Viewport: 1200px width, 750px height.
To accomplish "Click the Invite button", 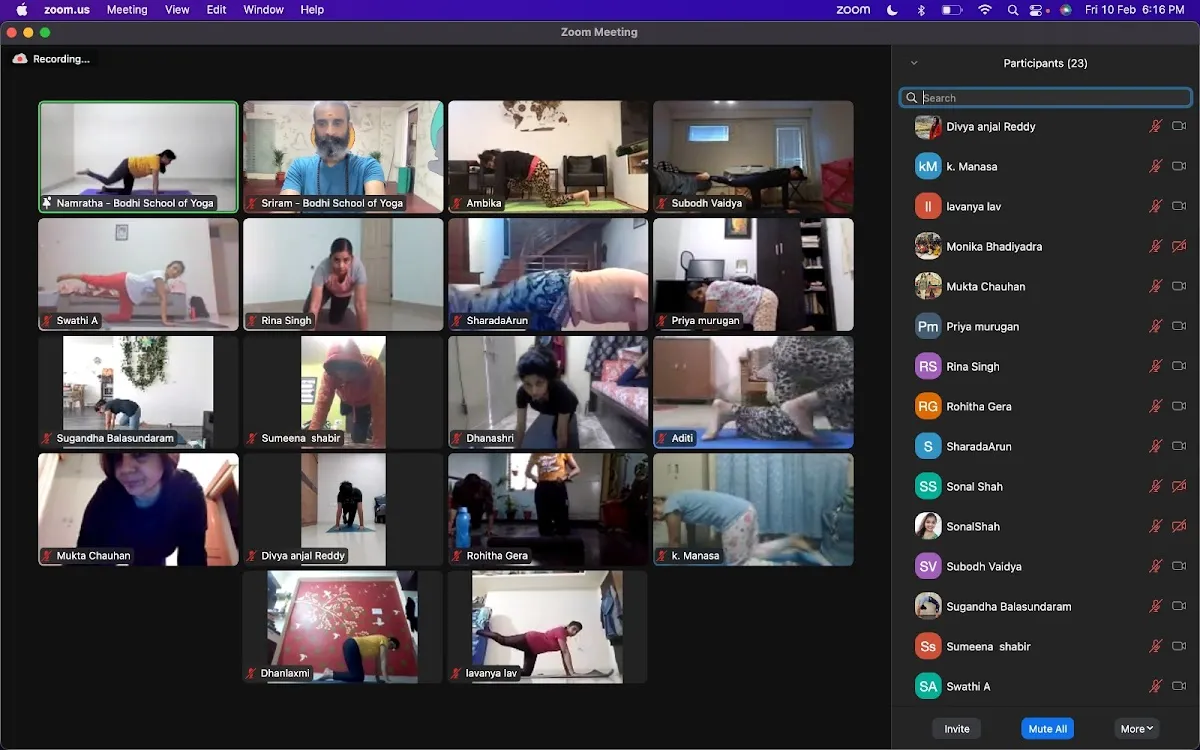I will (957, 729).
